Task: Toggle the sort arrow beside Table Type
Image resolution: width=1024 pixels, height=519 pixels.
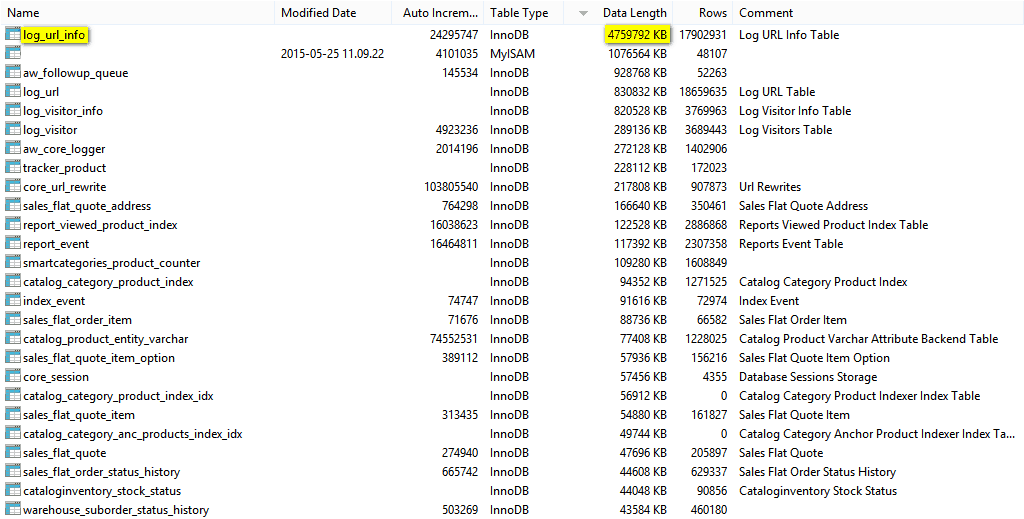Action: click(x=583, y=13)
